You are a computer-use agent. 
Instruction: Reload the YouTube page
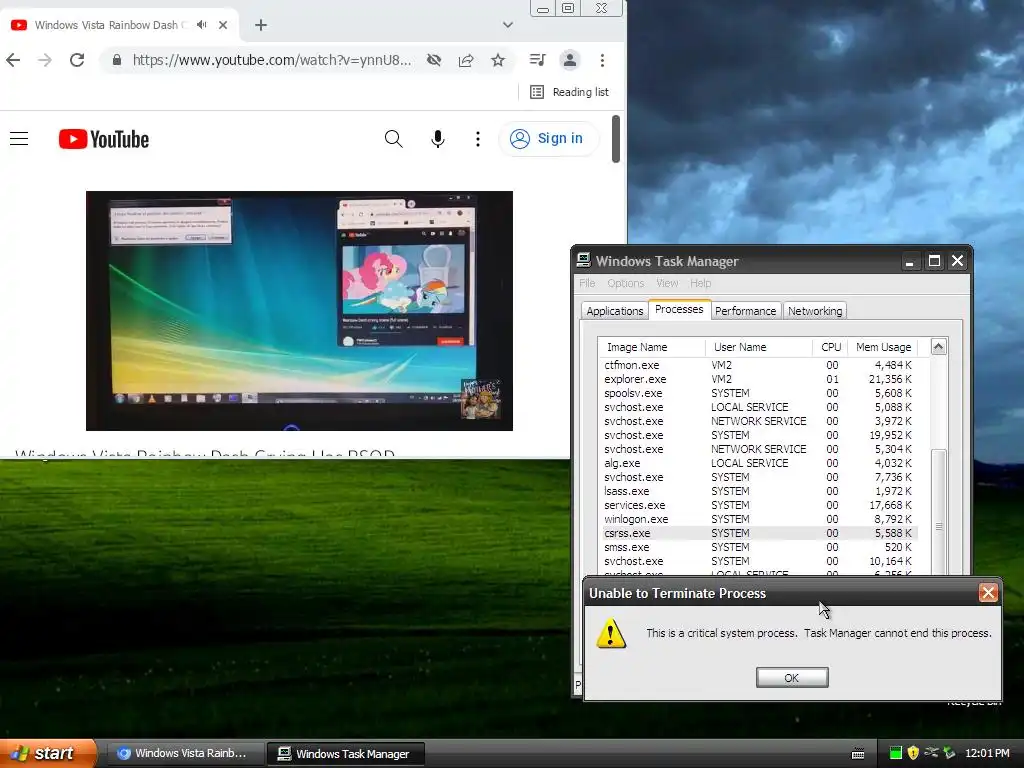coord(77,60)
